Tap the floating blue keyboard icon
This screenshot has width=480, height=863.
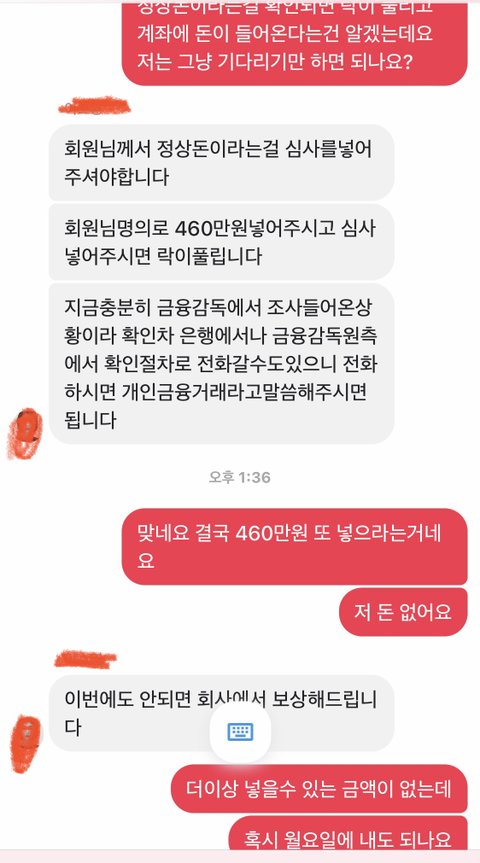(240, 732)
